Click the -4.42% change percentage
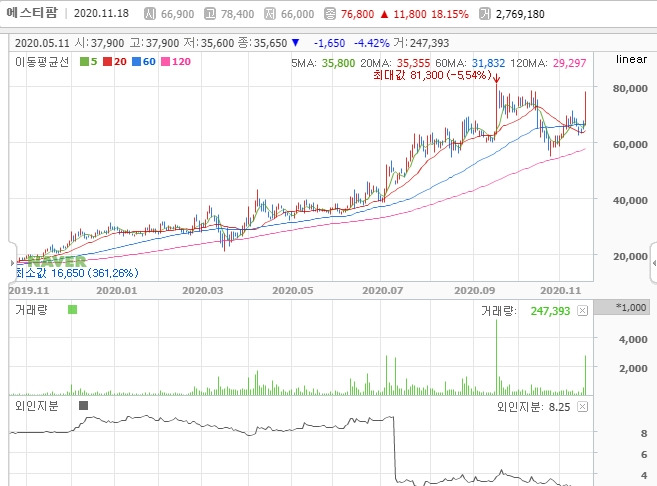 click(372, 43)
